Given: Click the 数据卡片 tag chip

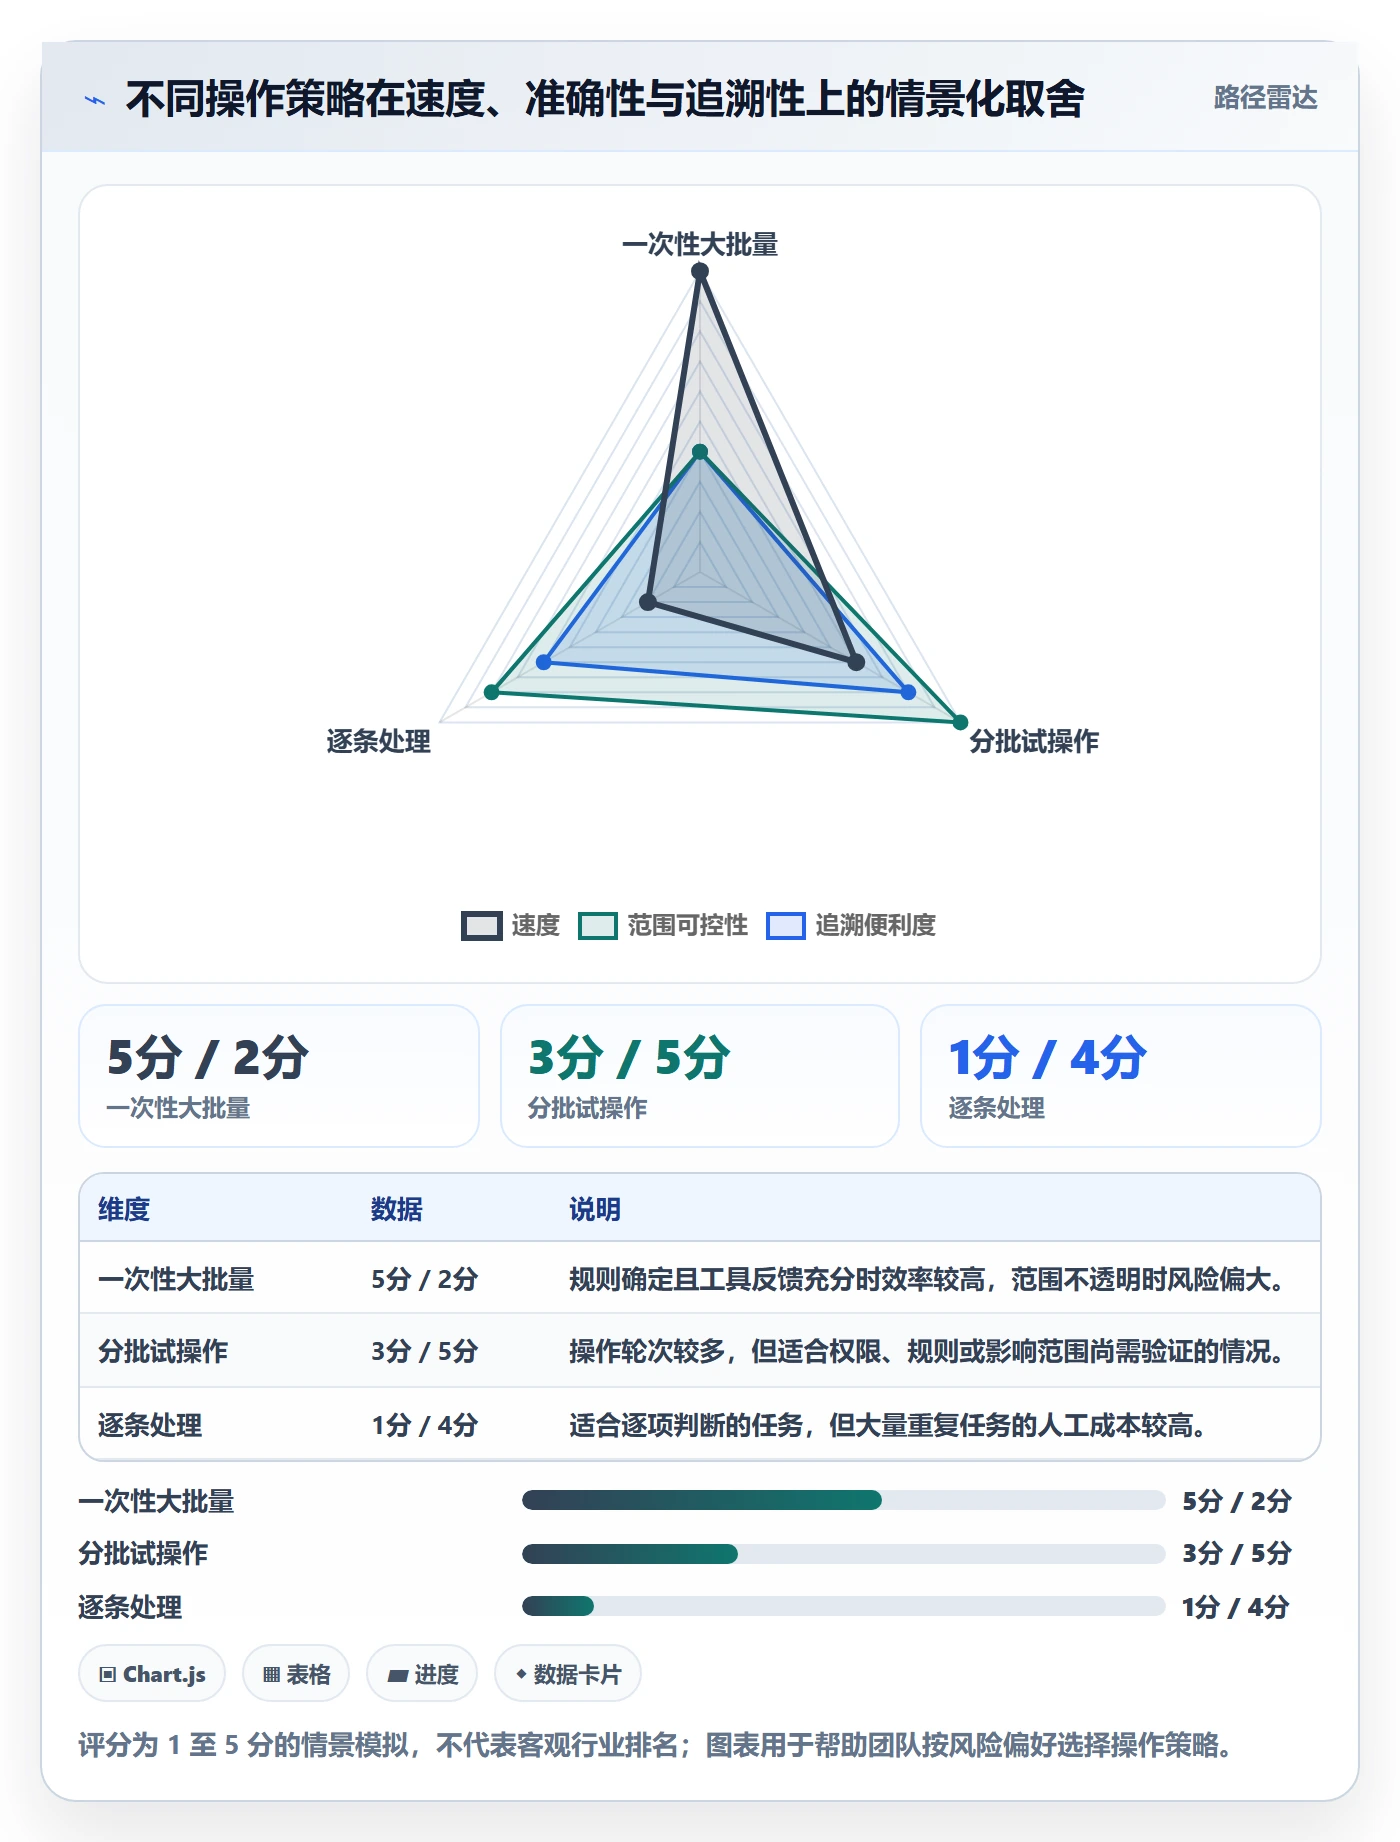Looking at the screenshot, I should 568,1674.
